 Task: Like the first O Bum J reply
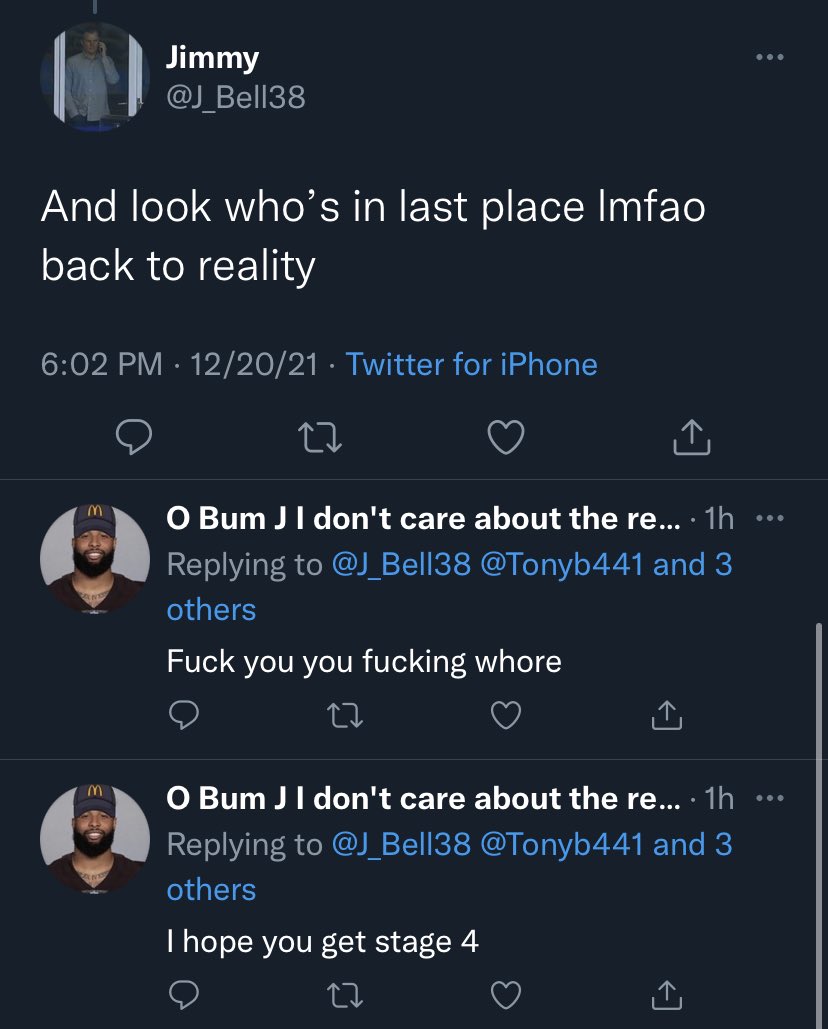click(x=506, y=715)
